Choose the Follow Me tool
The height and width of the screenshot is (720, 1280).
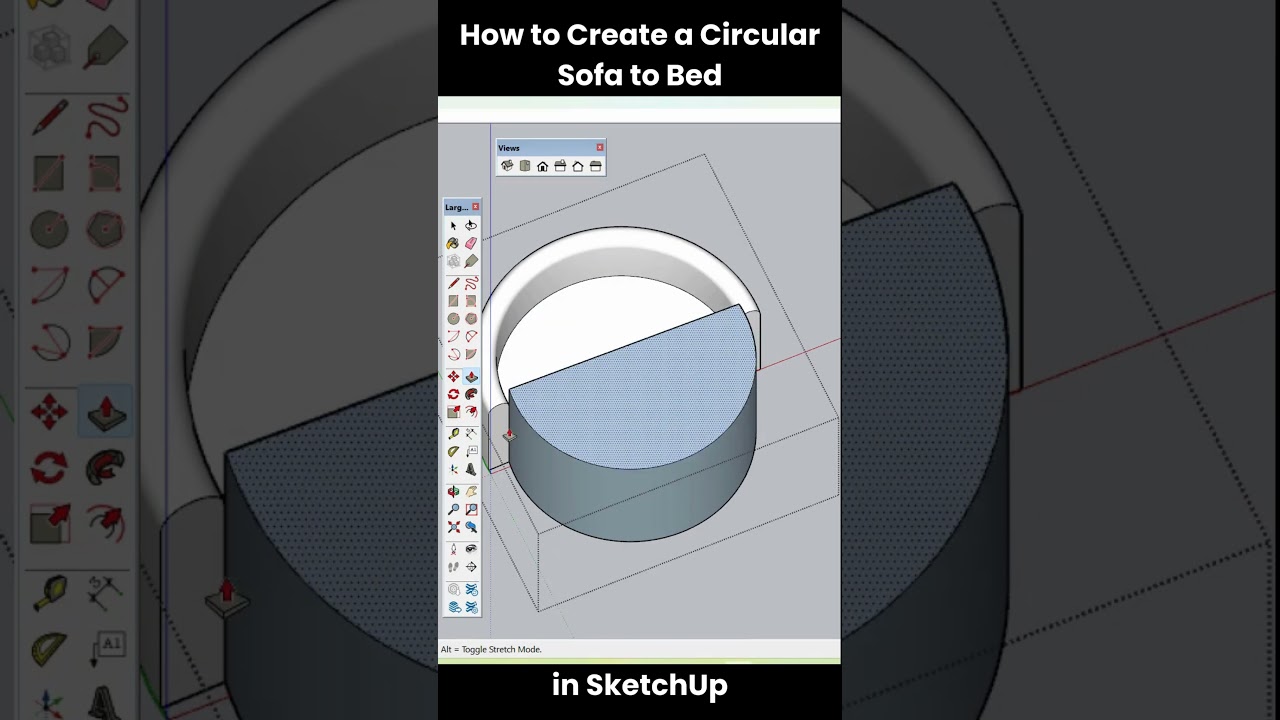coord(471,394)
